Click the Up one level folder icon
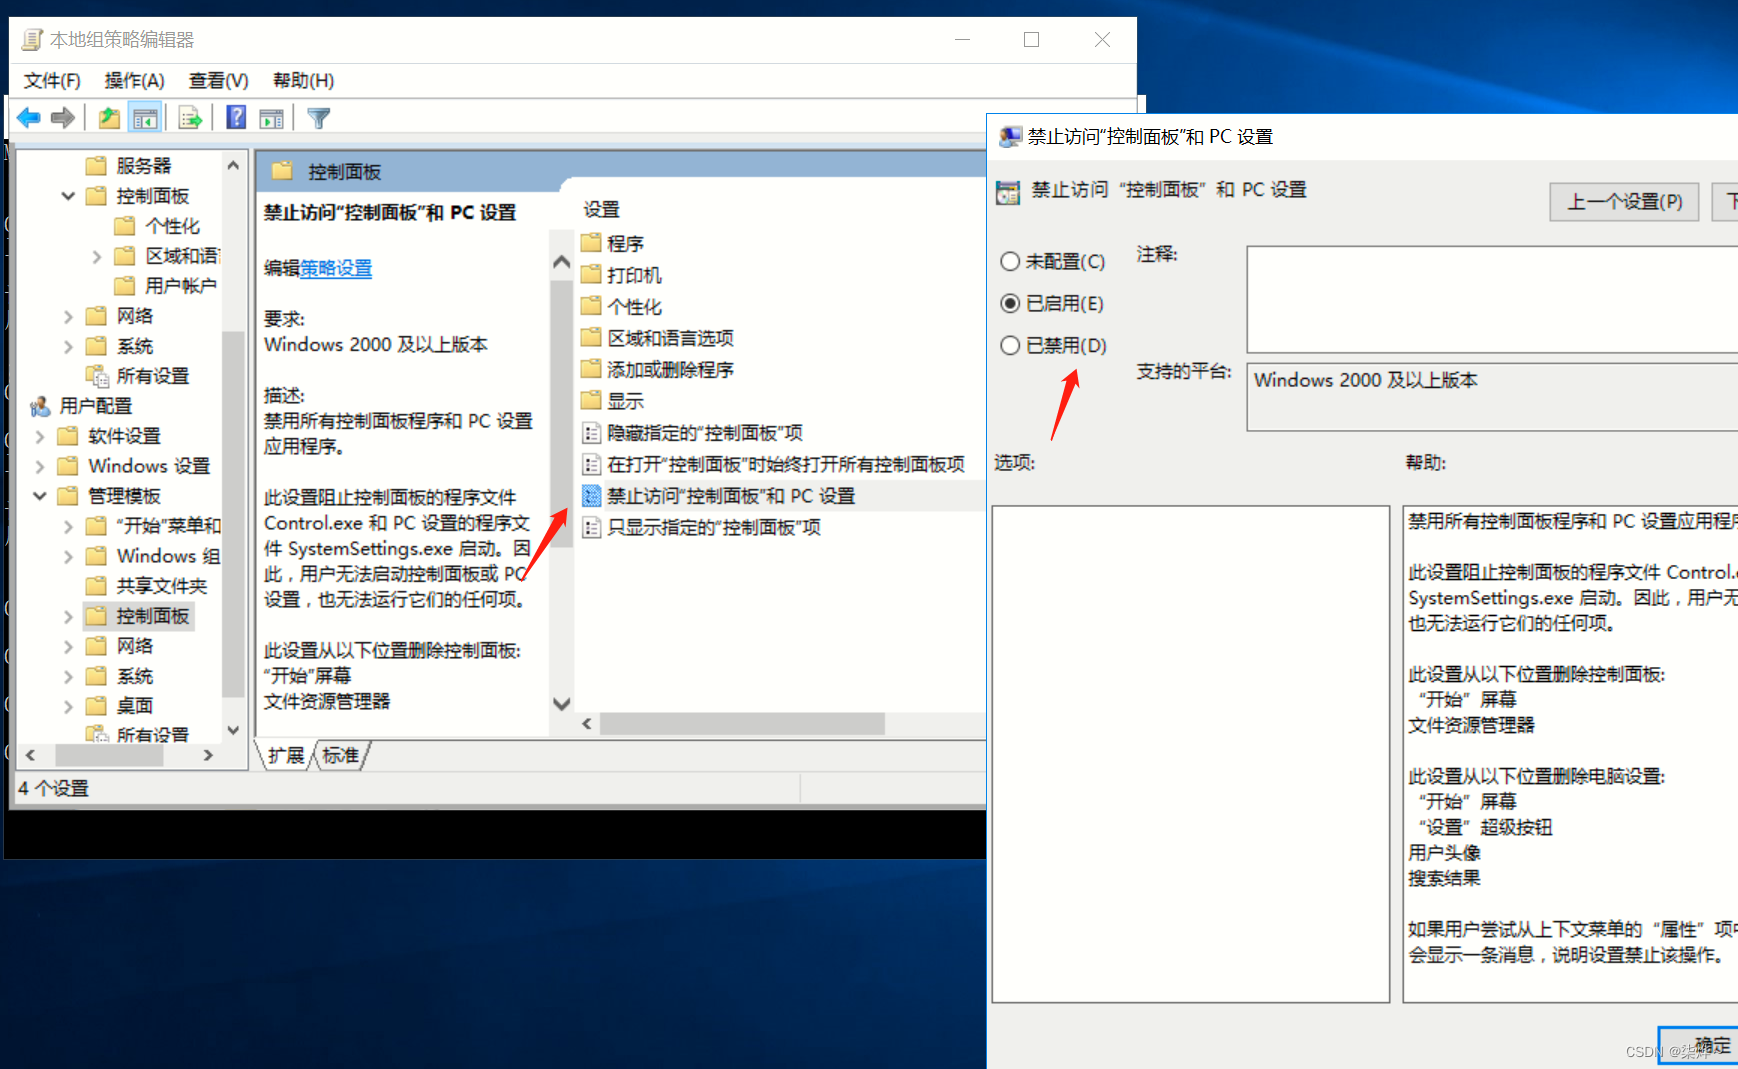The image size is (1738, 1069). tap(109, 118)
